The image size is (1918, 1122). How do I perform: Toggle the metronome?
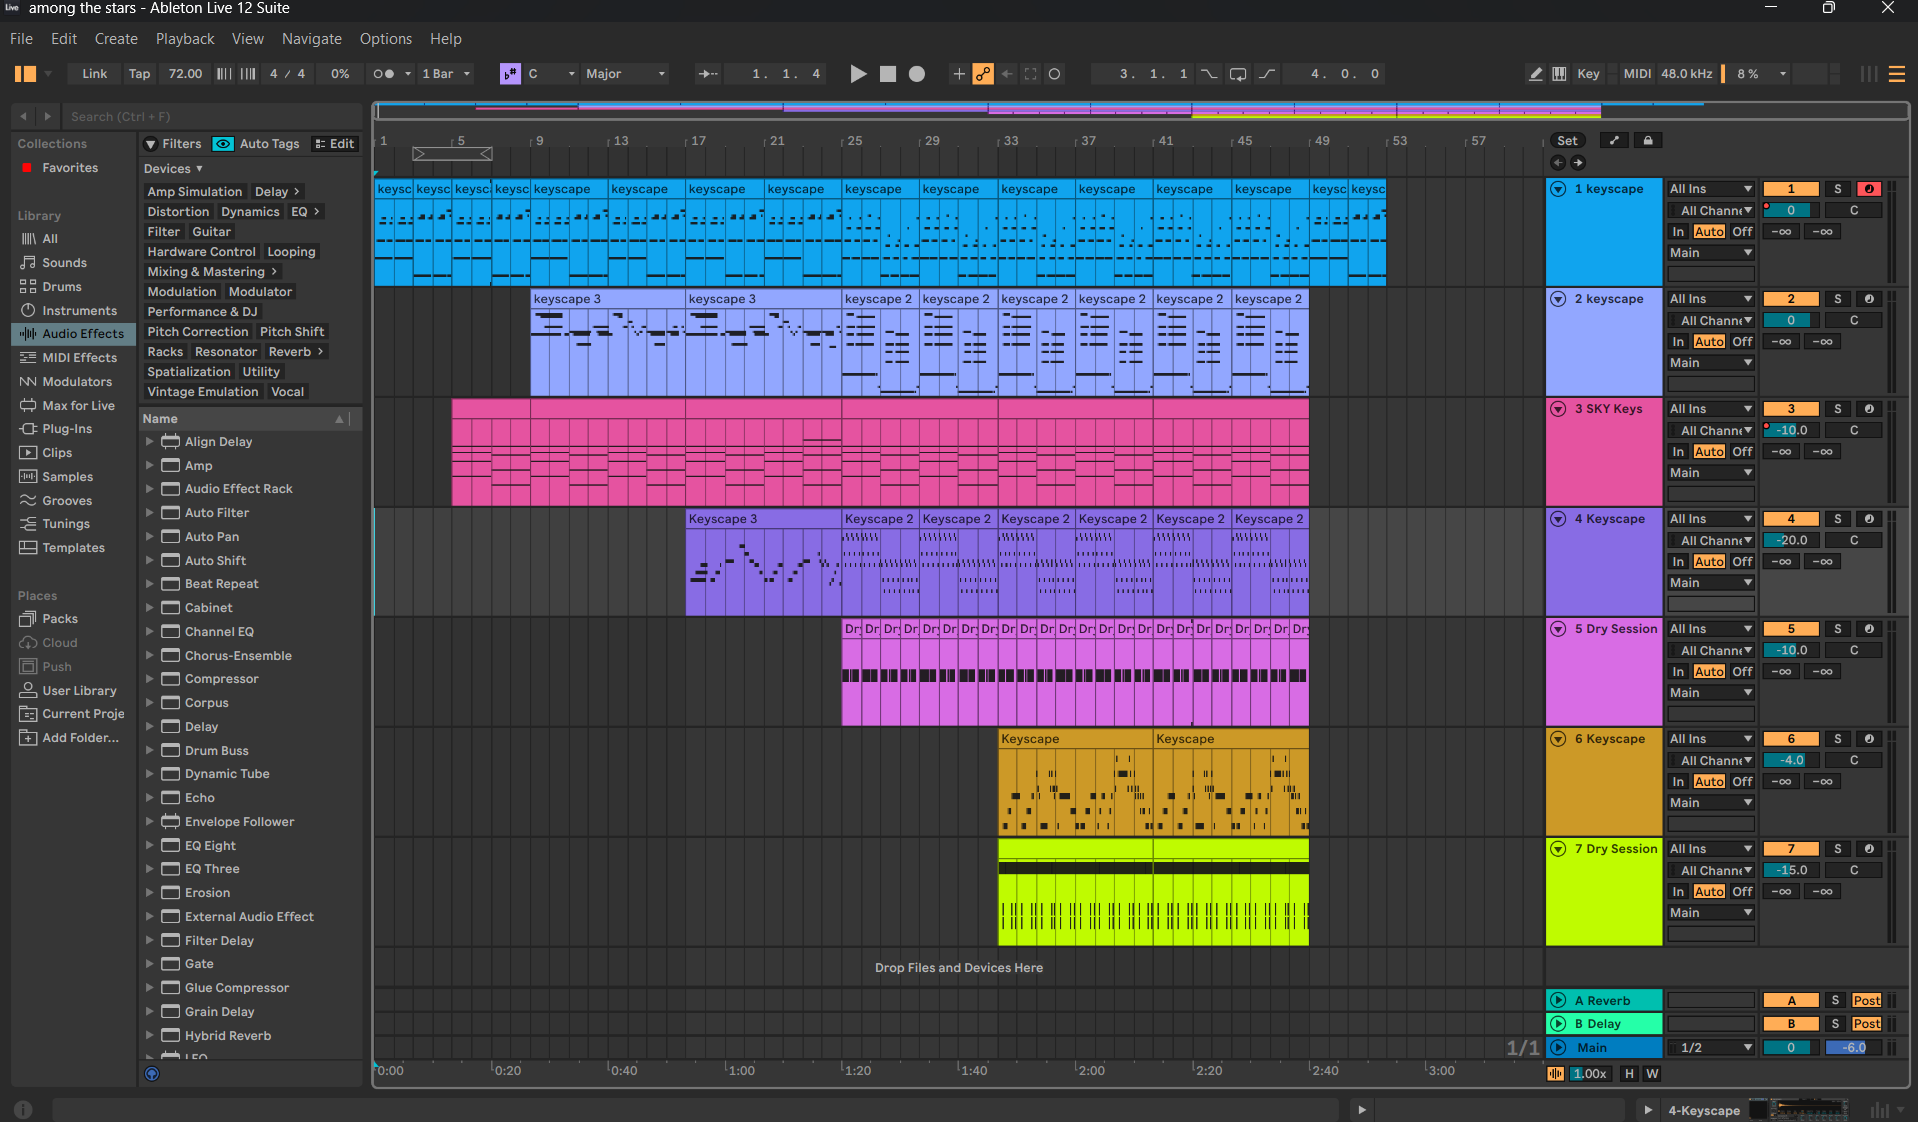point(384,74)
